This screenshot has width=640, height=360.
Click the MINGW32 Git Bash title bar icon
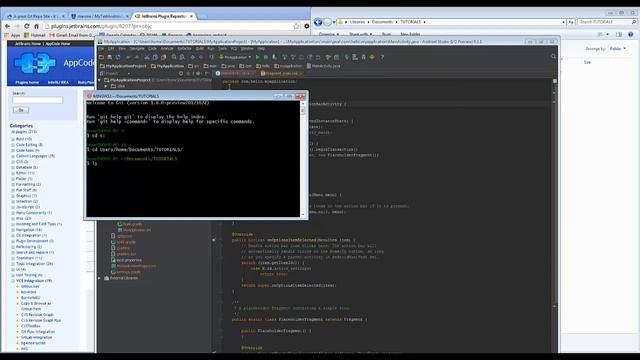[x=89, y=96]
